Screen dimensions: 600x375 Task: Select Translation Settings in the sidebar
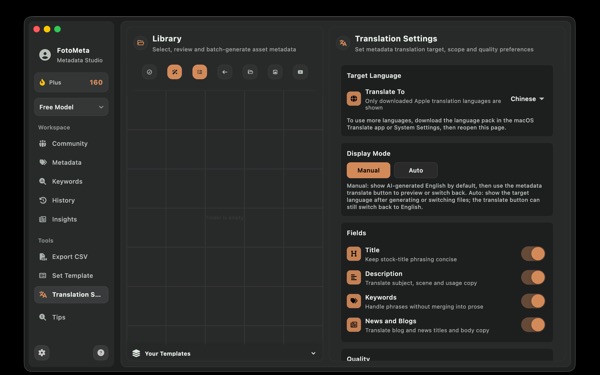[71, 295]
